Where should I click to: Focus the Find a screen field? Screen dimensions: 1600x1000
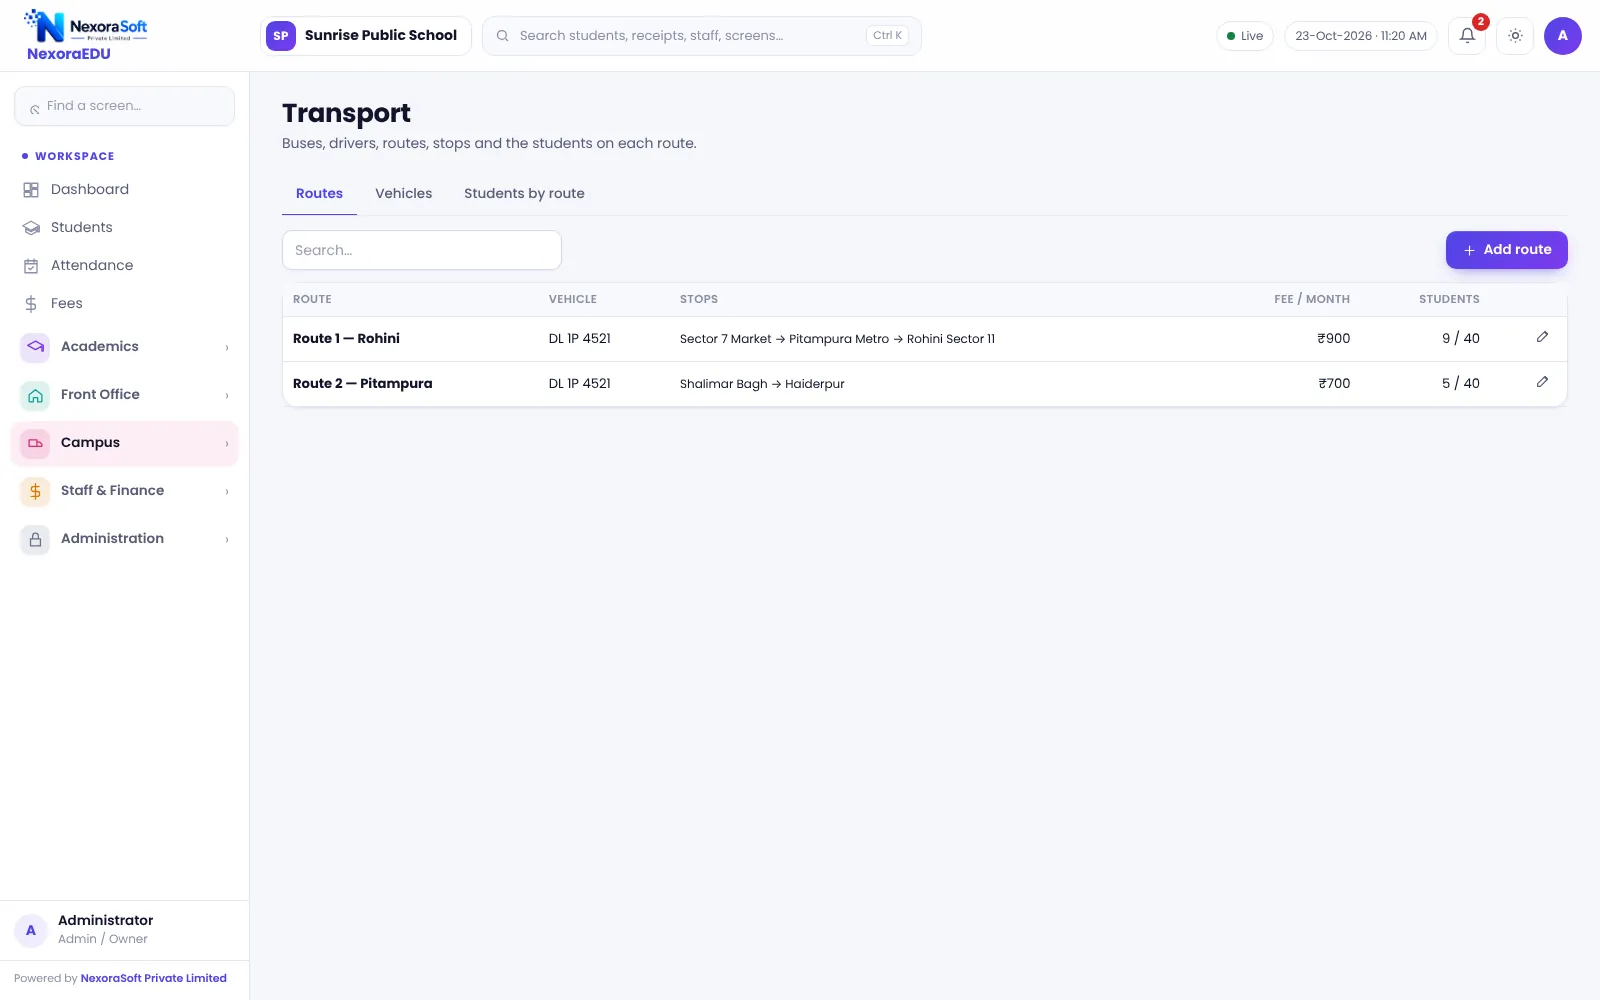point(124,106)
